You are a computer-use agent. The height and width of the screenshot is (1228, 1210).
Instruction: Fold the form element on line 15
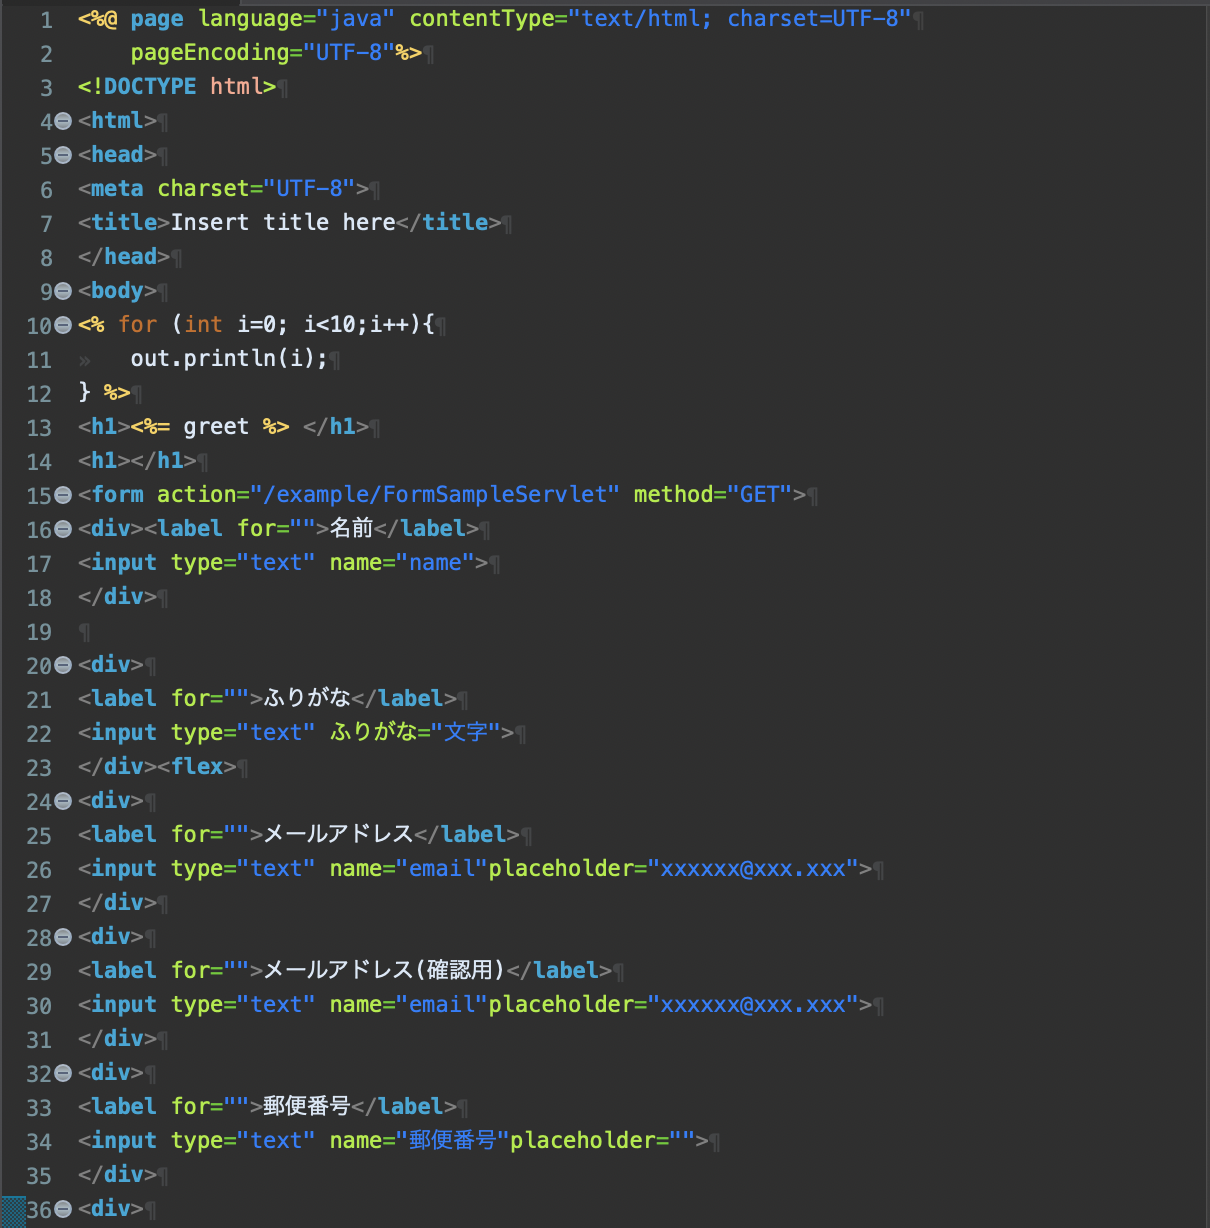point(63,495)
